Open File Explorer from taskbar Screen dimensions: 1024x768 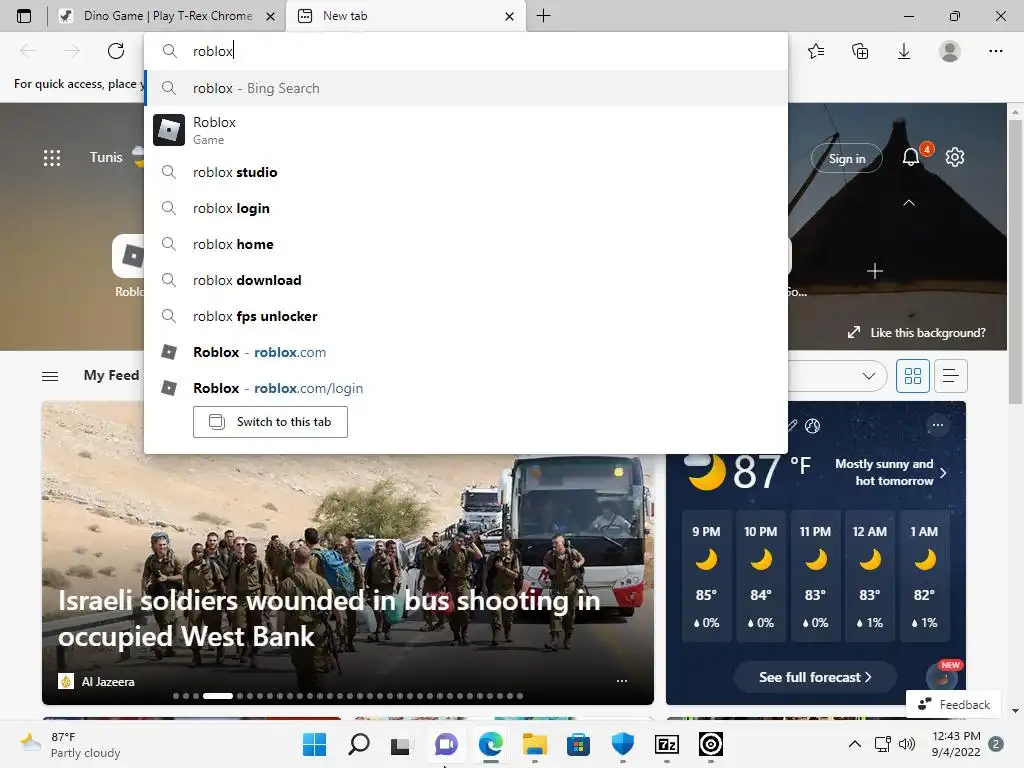coord(534,744)
